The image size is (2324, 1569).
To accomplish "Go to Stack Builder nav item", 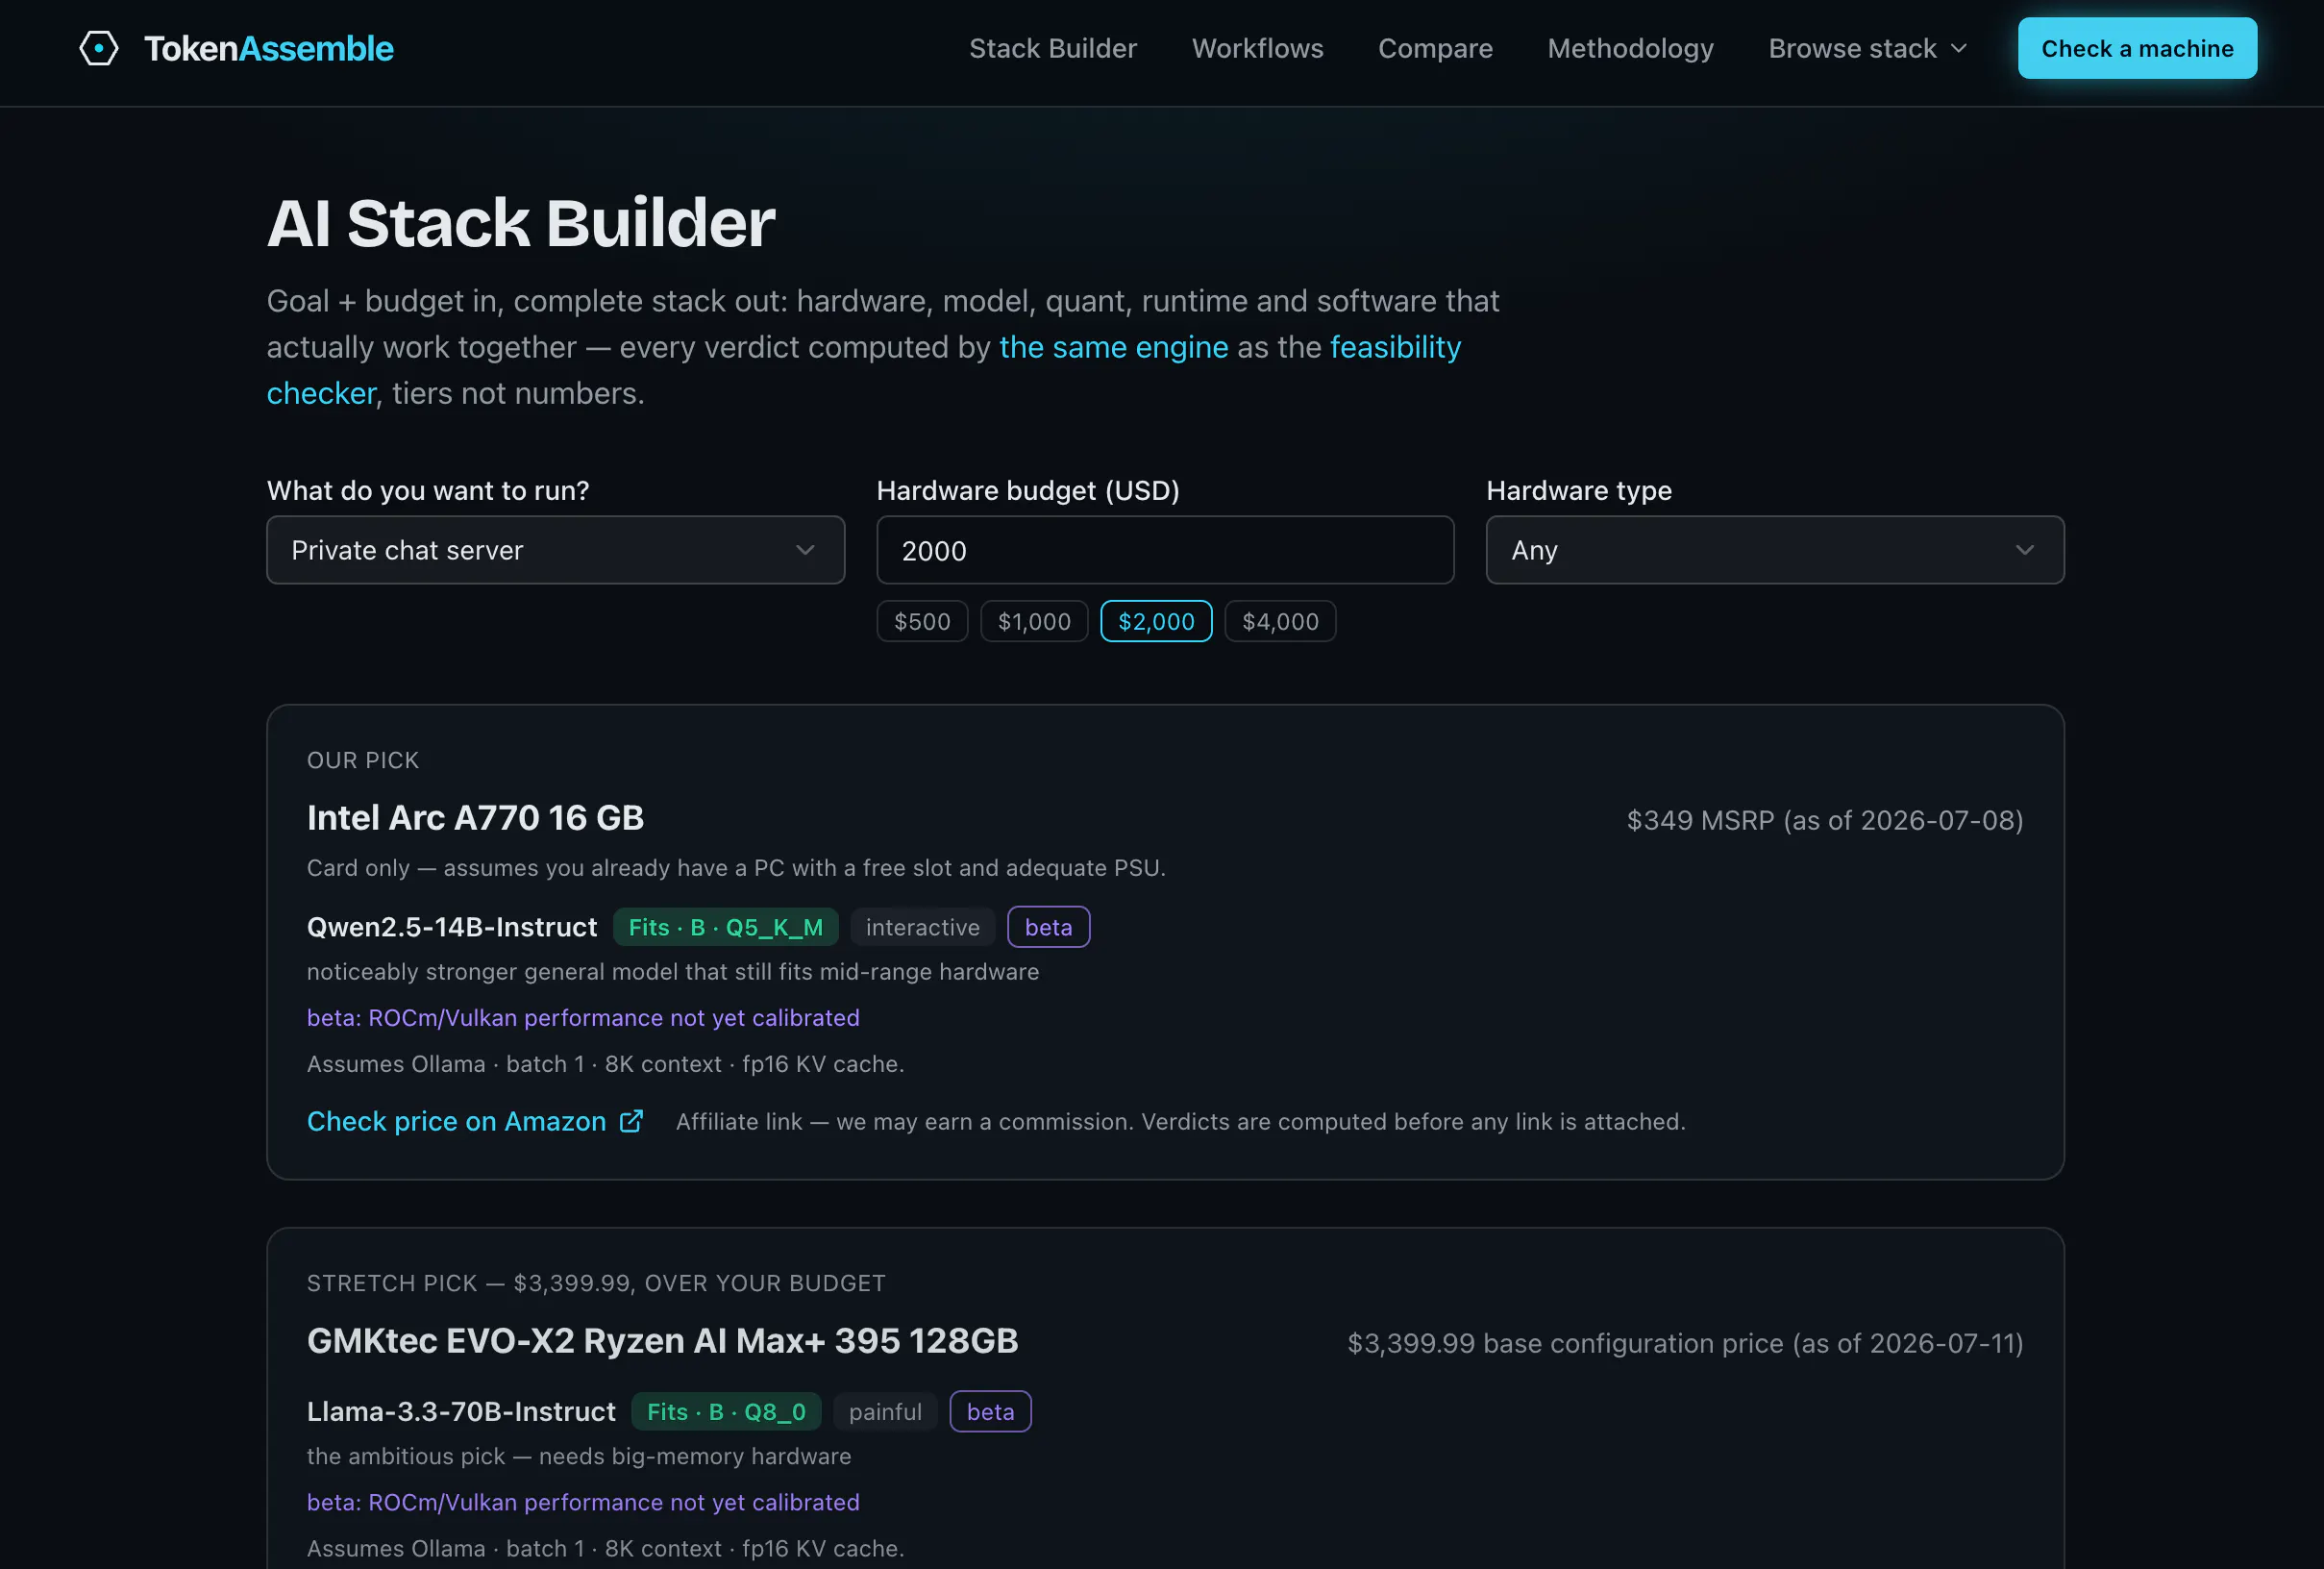I will tap(1053, 48).
